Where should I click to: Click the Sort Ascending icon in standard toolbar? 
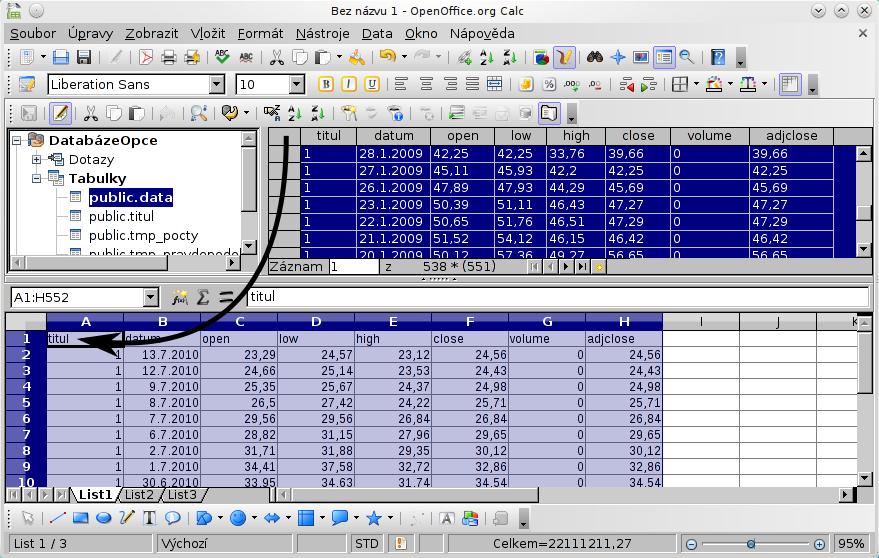pyautogui.click(x=486, y=57)
